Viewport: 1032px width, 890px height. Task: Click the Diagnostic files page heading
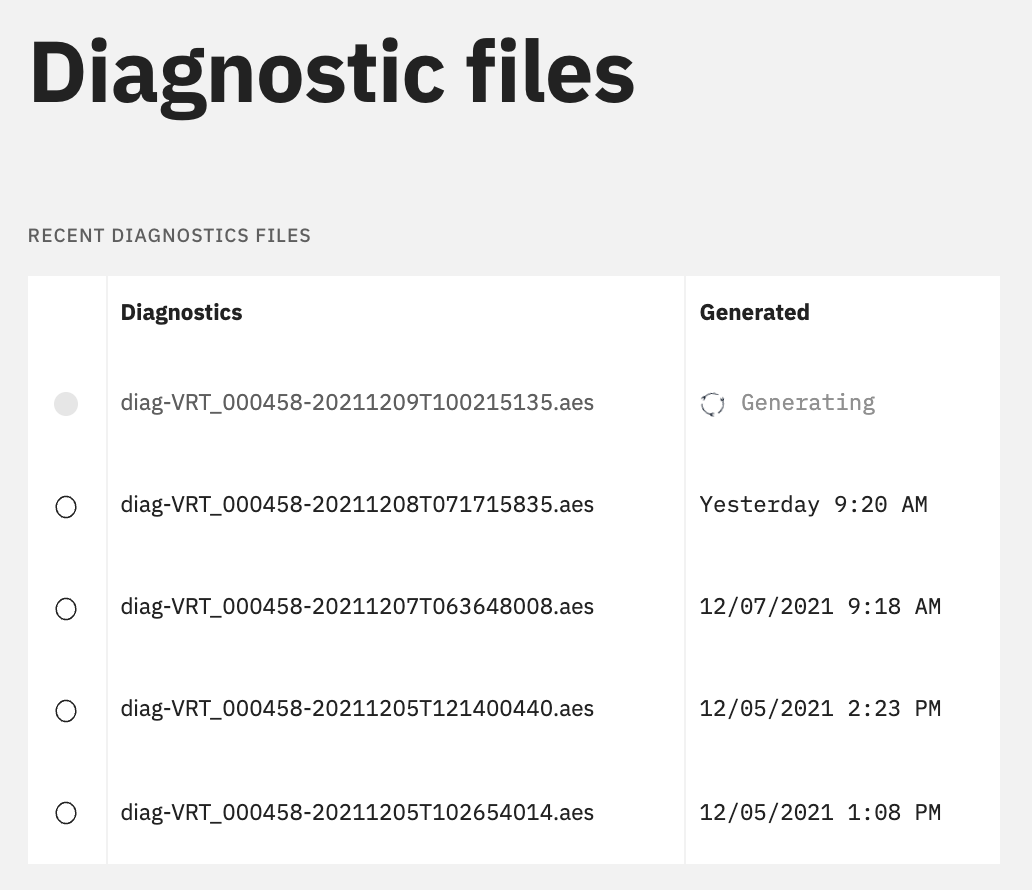(332, 74)
